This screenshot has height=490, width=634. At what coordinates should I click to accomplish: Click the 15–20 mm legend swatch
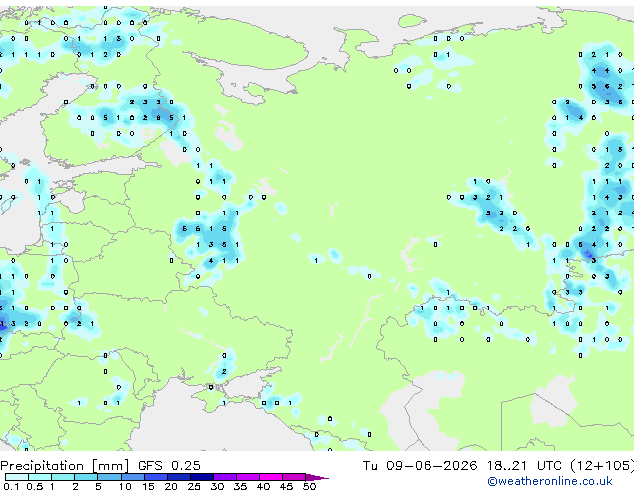(155, 477)
